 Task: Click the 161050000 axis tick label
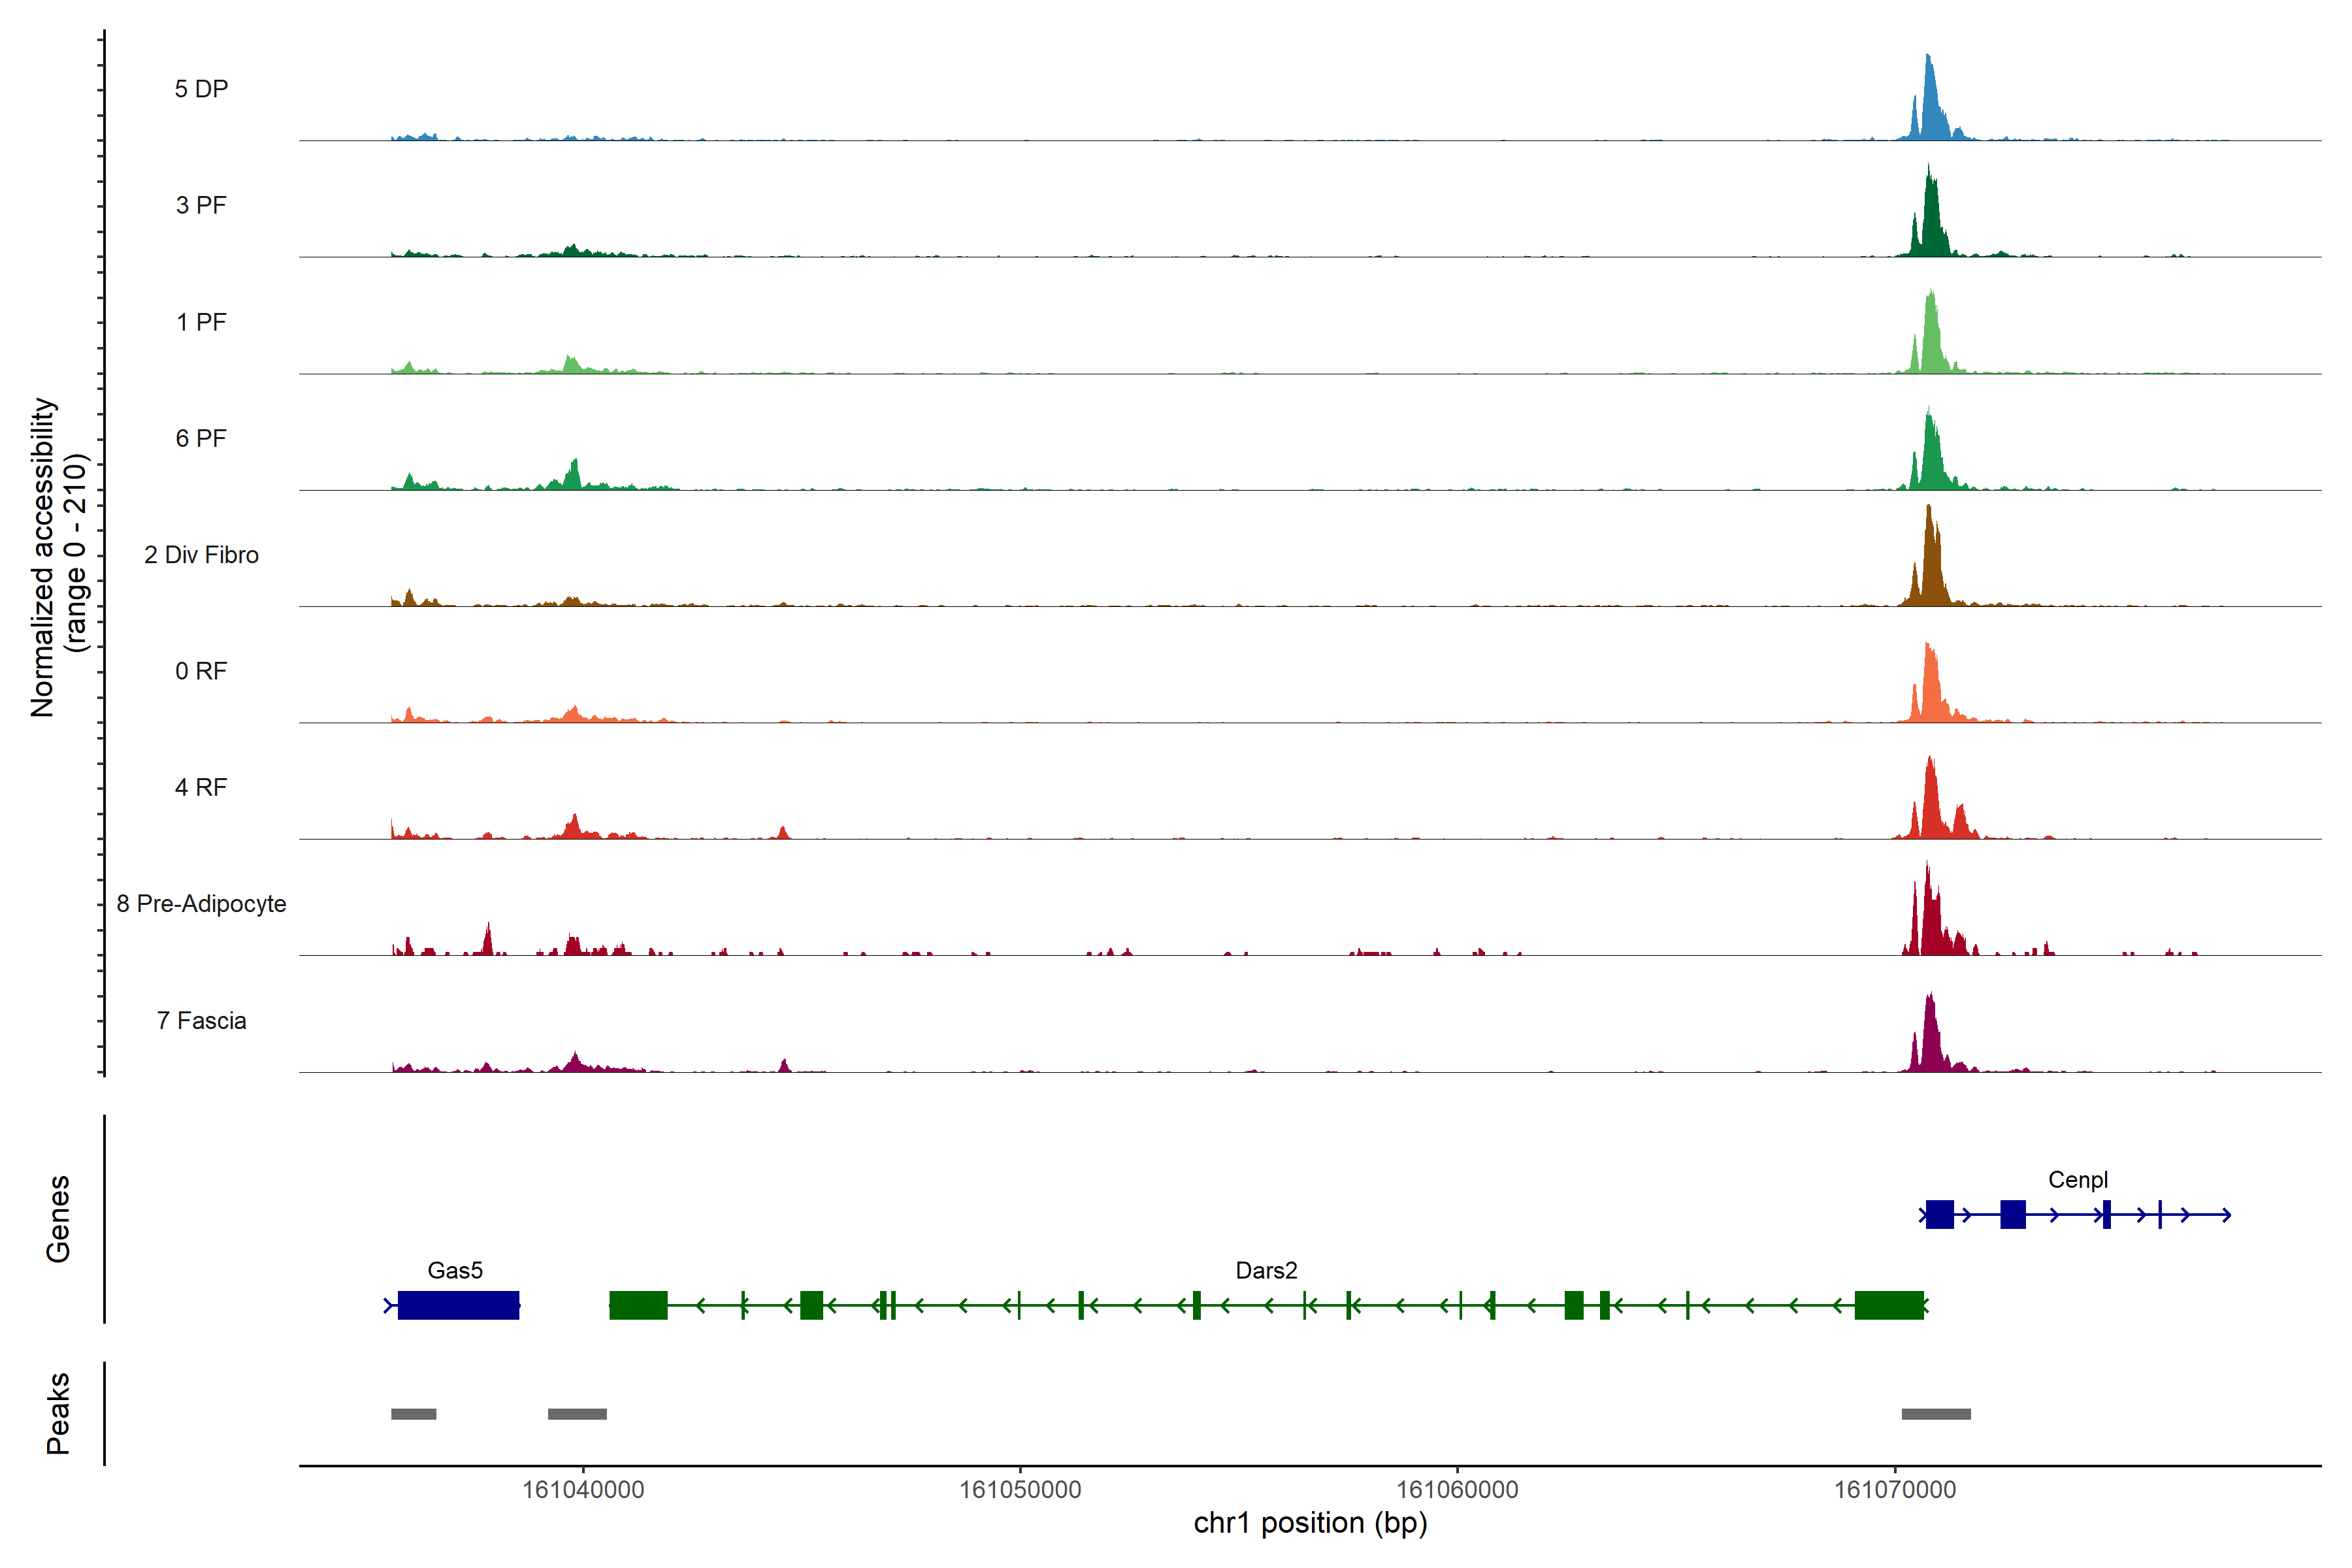(x=1020, y=1490)
